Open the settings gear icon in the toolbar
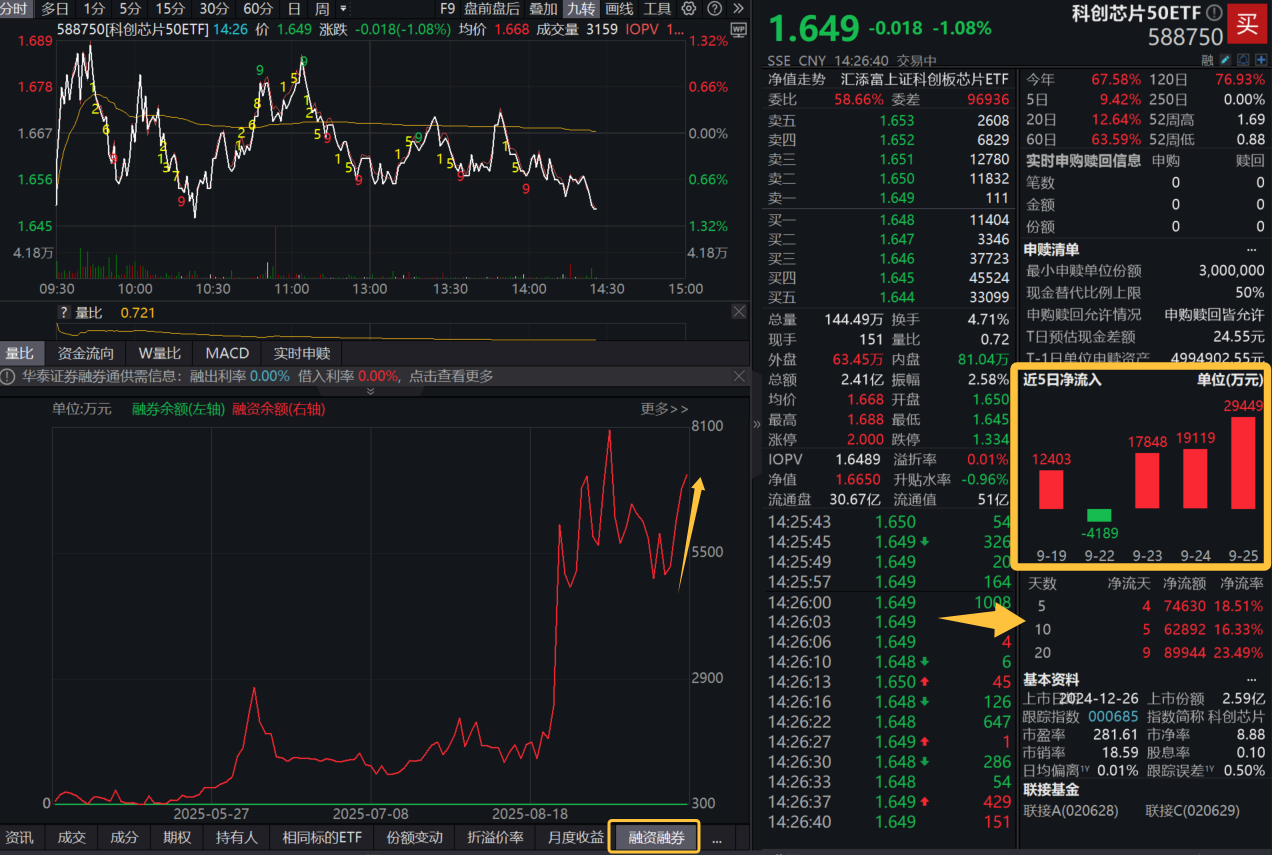This screenshot has width=1272, height=855. [x=688, y=8]
